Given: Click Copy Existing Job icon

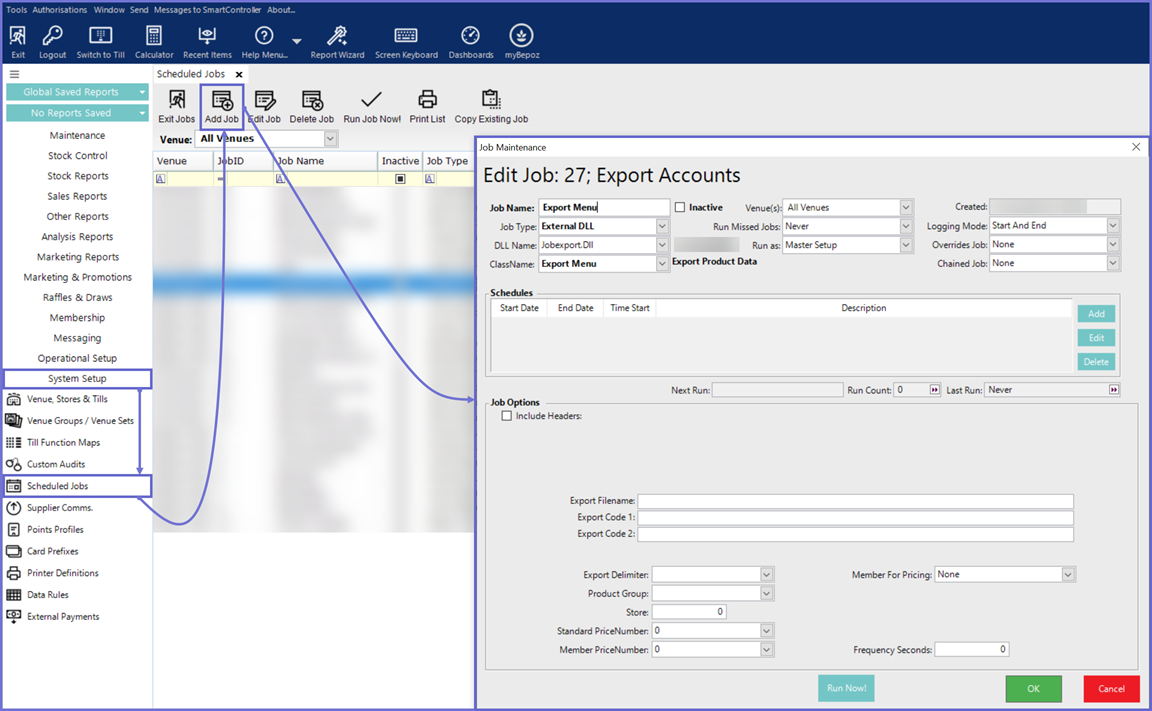Looking at the screenshot, I should pos(491,106).
